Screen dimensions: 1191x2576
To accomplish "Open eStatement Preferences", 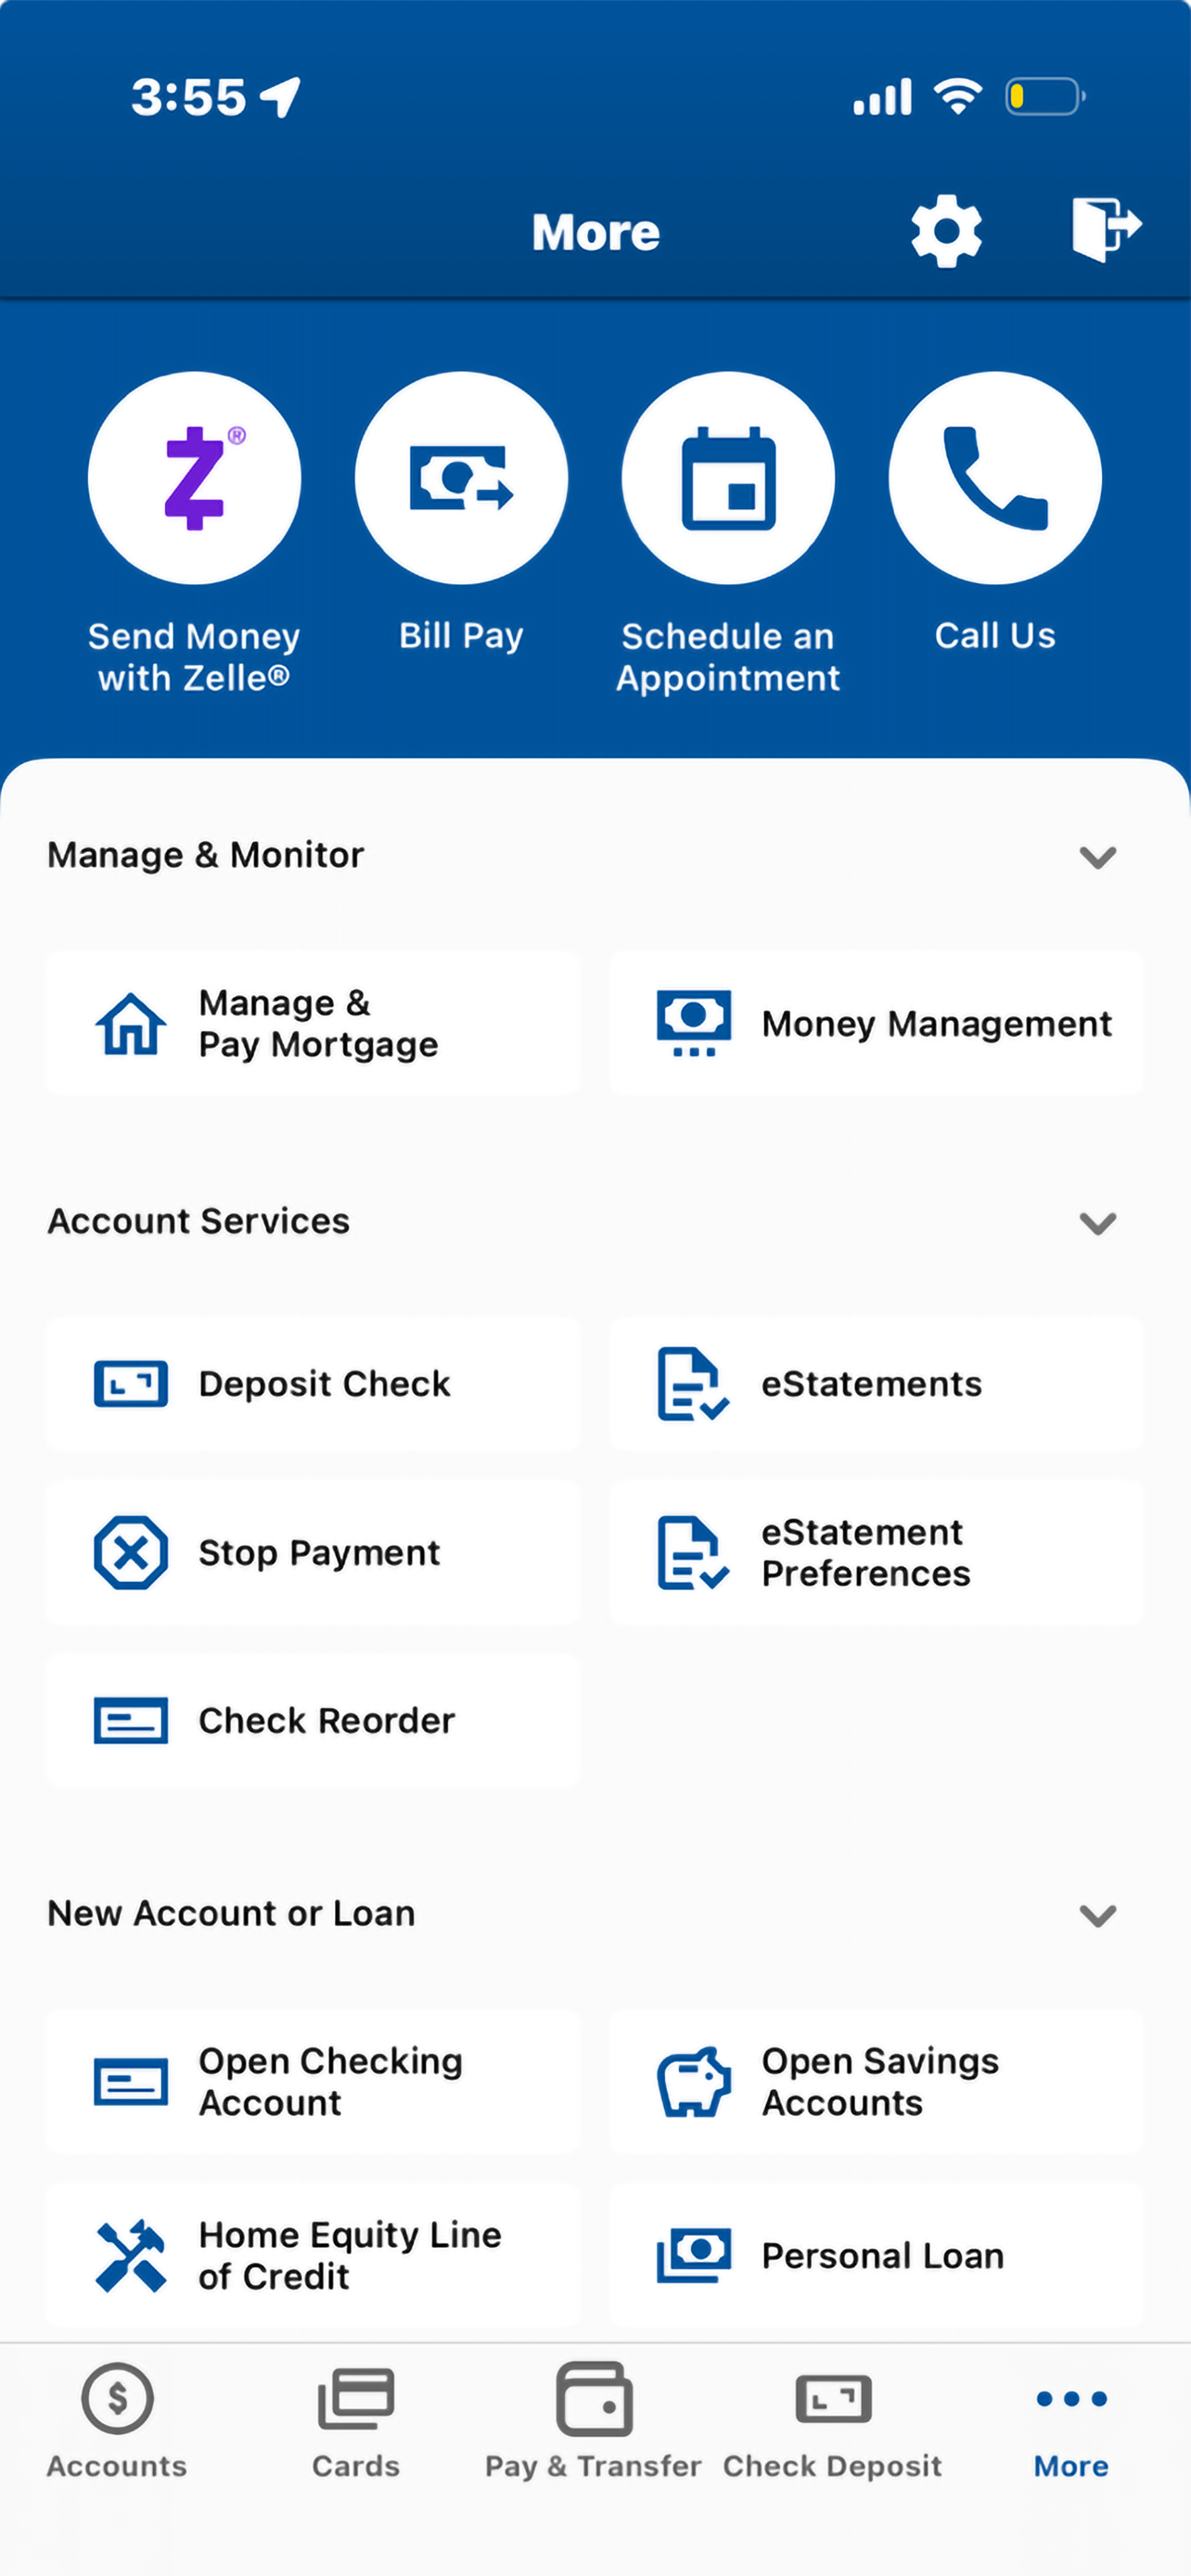I will [876, 1552].
